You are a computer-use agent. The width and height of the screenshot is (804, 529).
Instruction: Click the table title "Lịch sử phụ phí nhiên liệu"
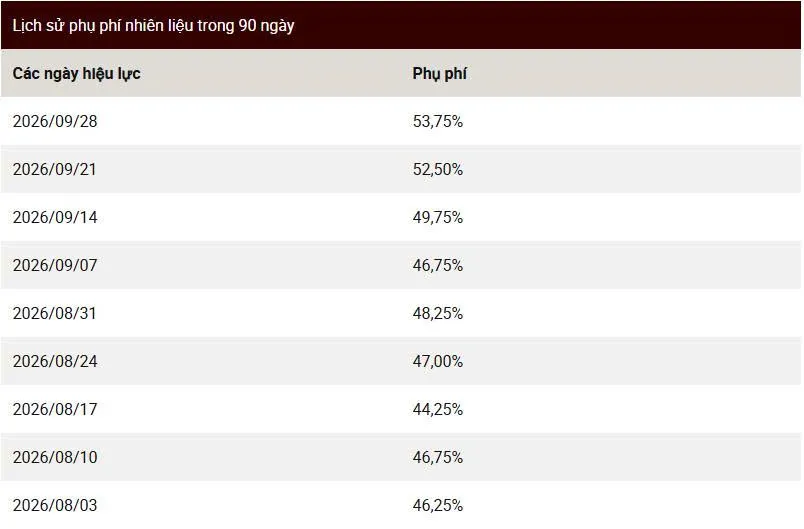[x=103, y=26]
